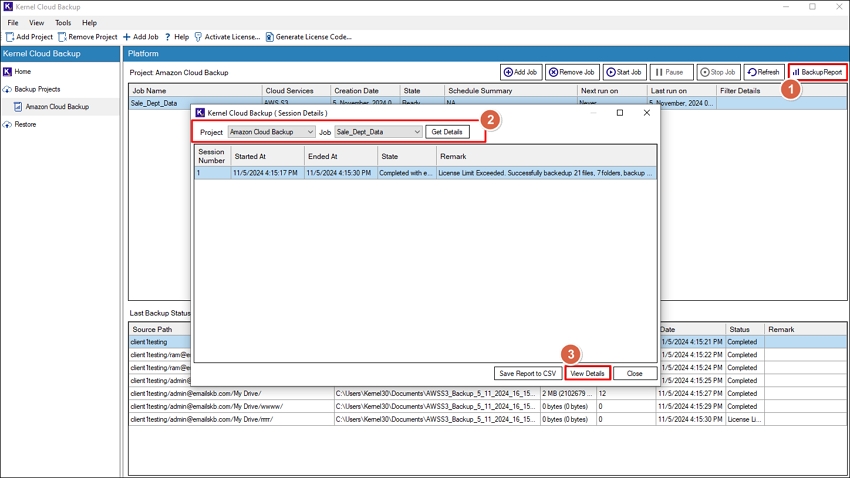This screenshot has height=478, width=850.
Task: Open the File menu
Action: pos(13,23)
